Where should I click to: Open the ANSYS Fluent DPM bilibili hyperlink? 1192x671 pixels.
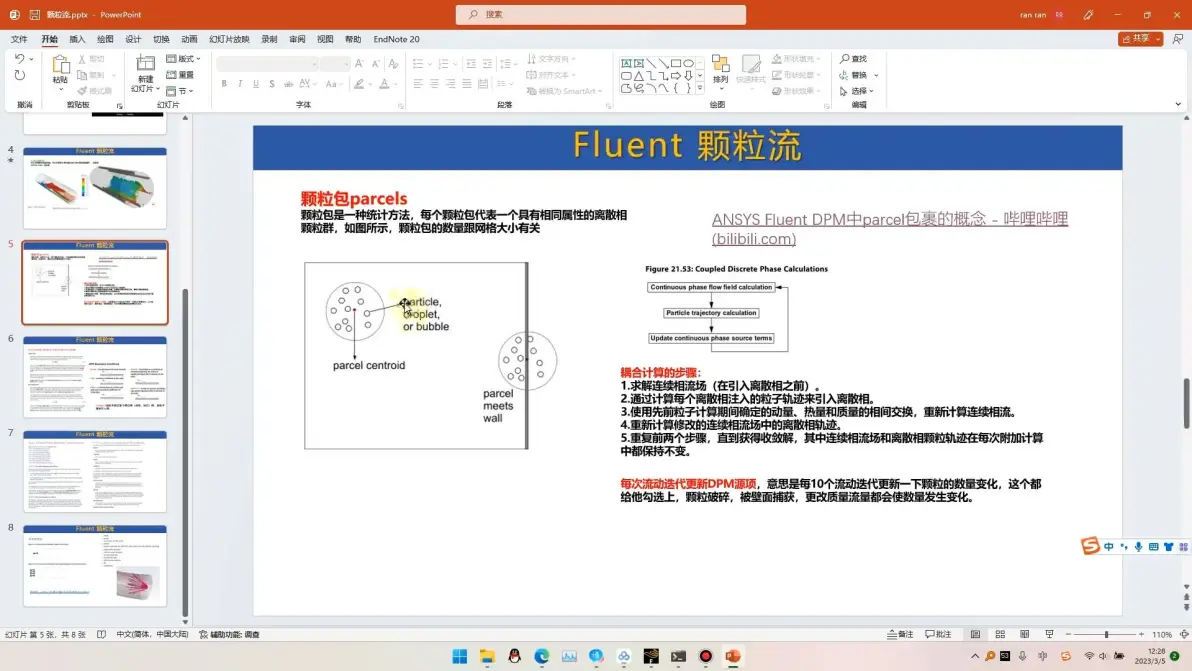point(889,229)
